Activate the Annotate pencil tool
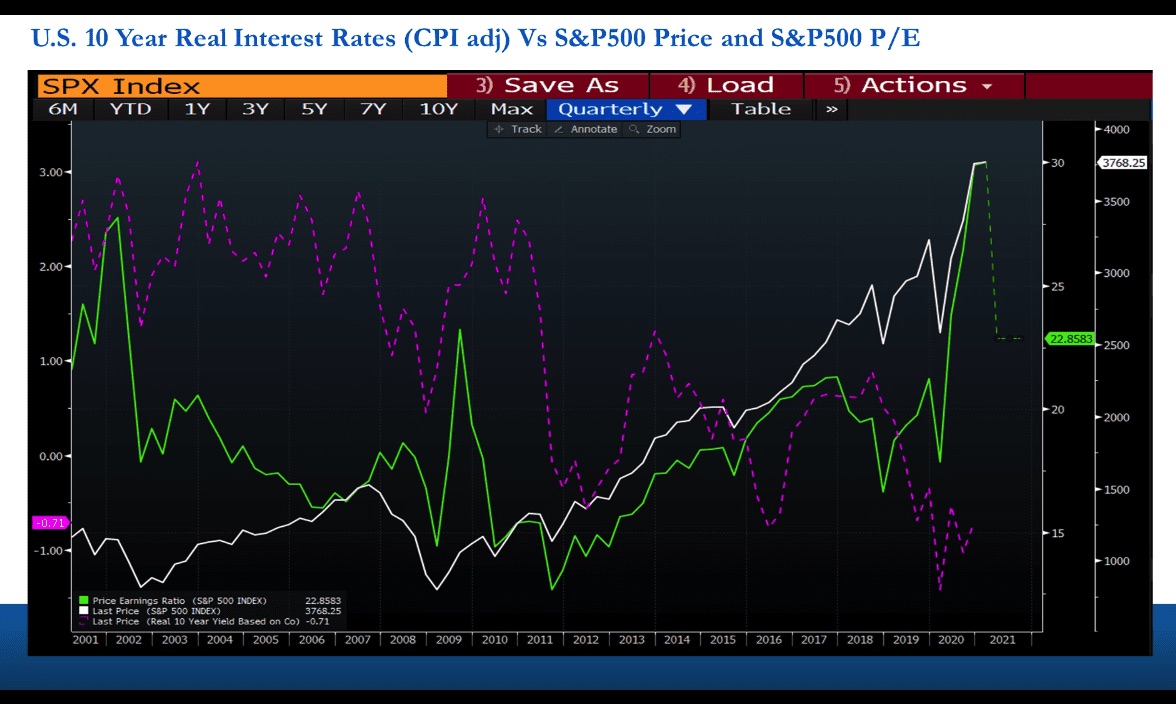This screenshot has width=1176, height=704. pyautogui.click(x=585, y=129)
